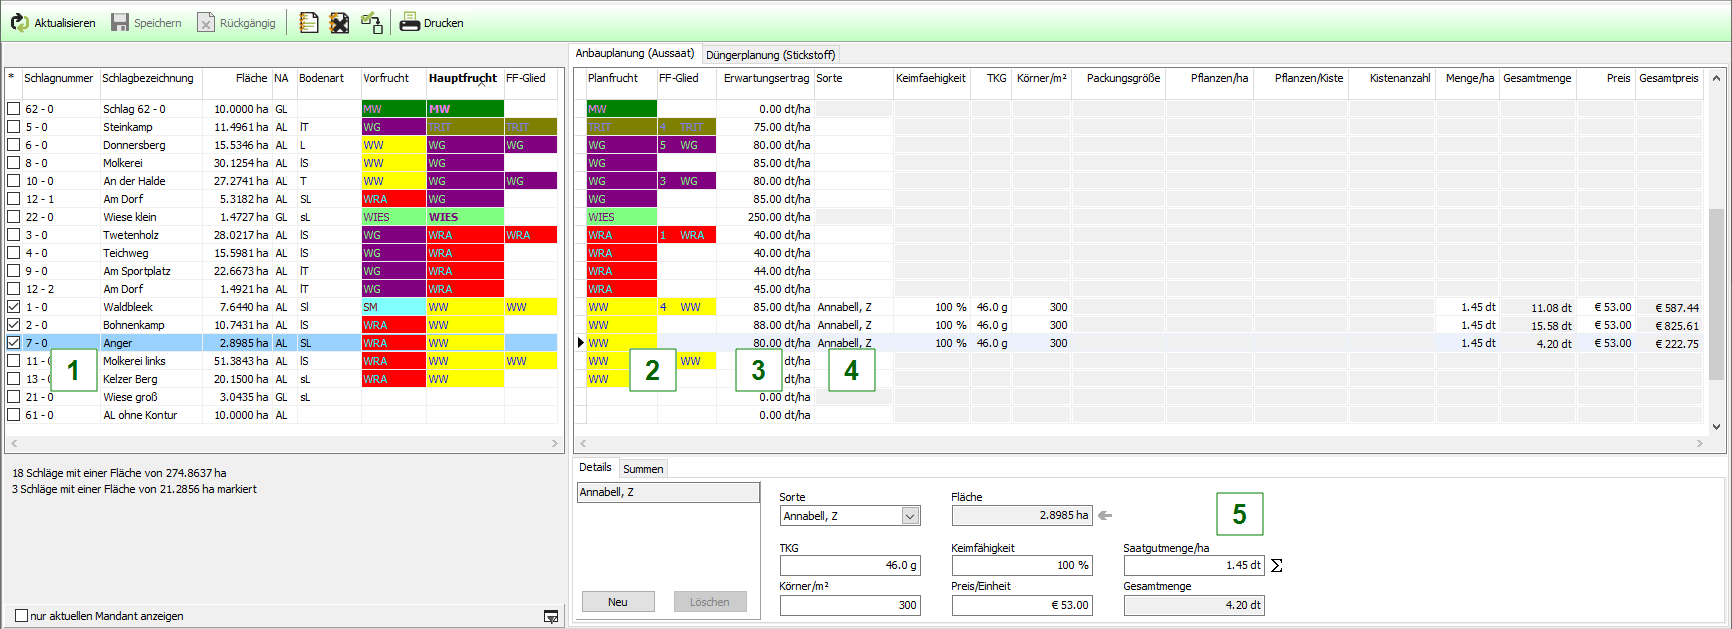Click the crossed-out list toolbar icon

click(340, 22)
